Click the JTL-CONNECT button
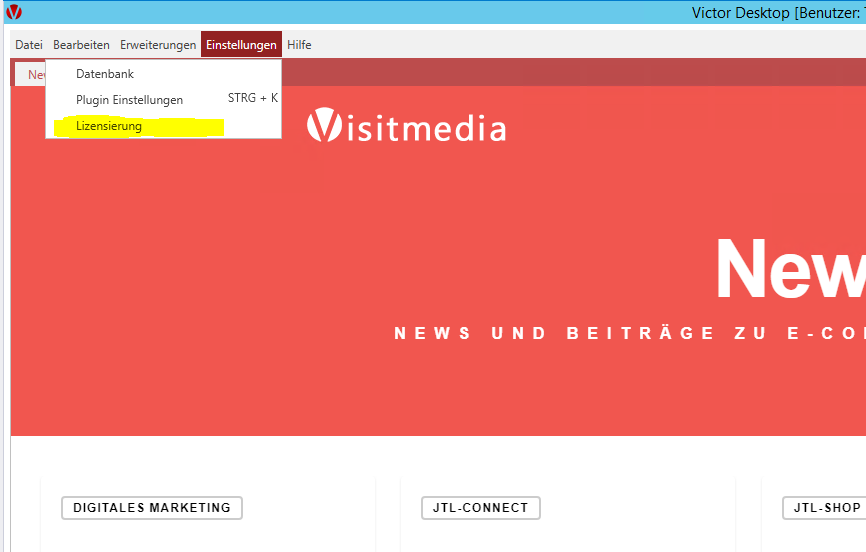Image resolution: width=866 pixels, height=552 pixels. pyautogui.click(x=480, y=508)
